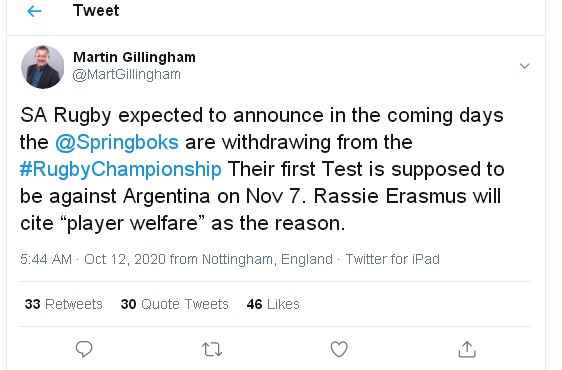Share the tweet via upload icon
The width and height of the screenshot is (562, 370).
pos(467,349)
